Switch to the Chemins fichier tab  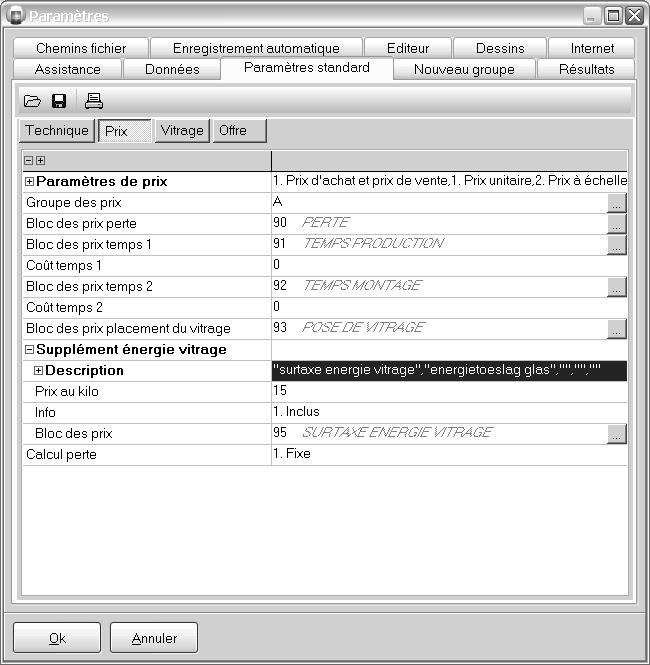(x=81, y=48)
